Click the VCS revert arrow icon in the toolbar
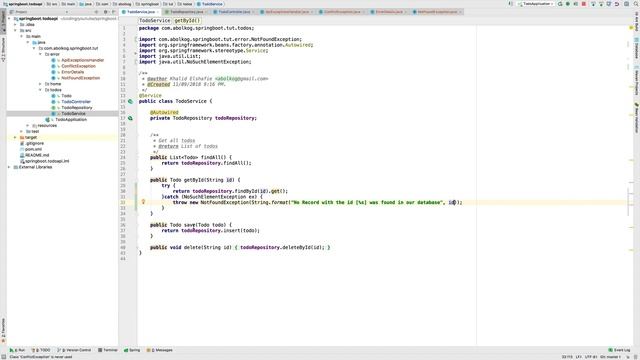640x360 pixels. [617, 4]
